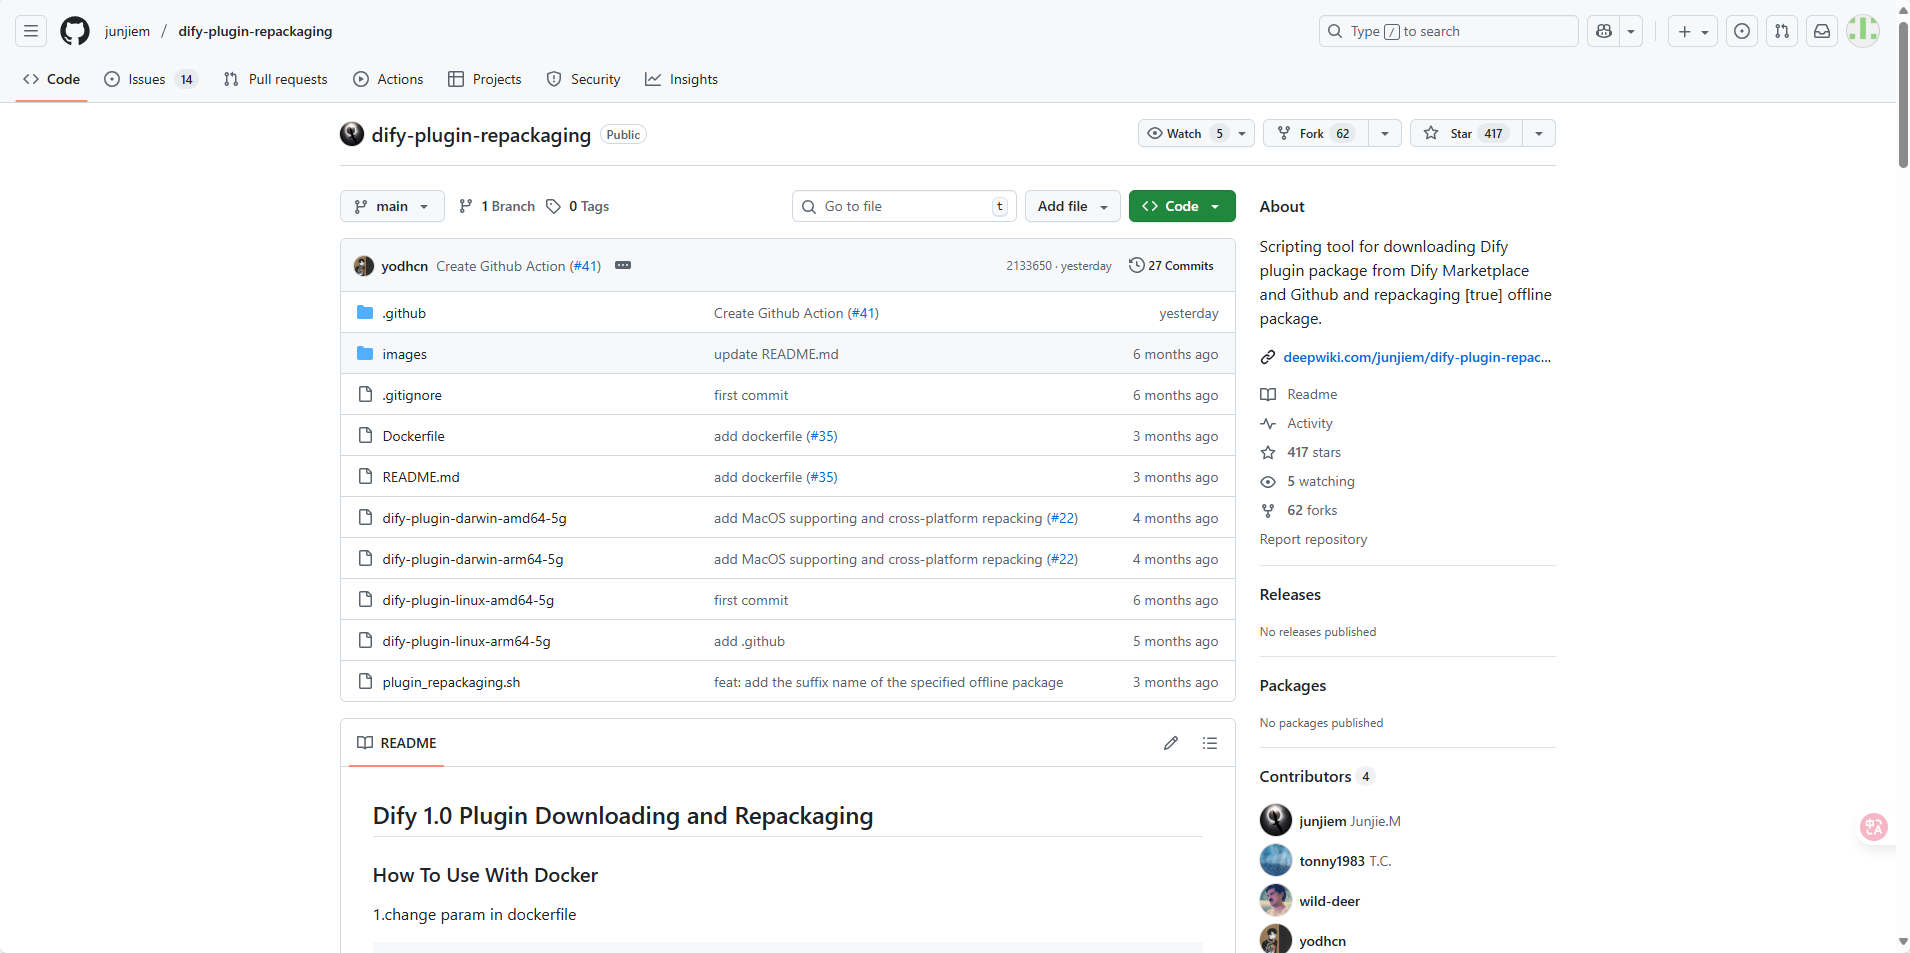
Task: Click the Type / to search field
Action: coord(1447,31)
